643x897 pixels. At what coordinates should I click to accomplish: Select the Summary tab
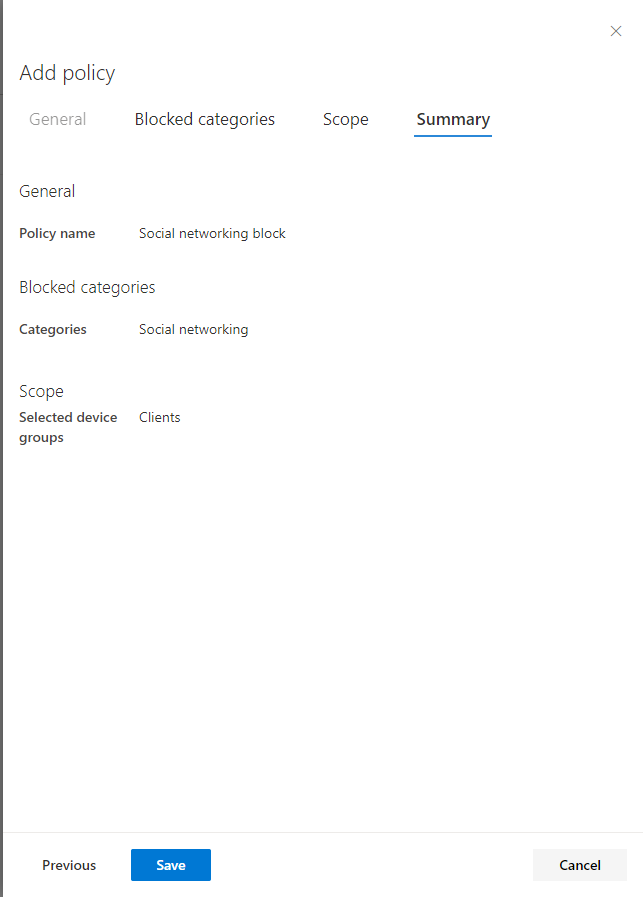[x=453, y=119]
